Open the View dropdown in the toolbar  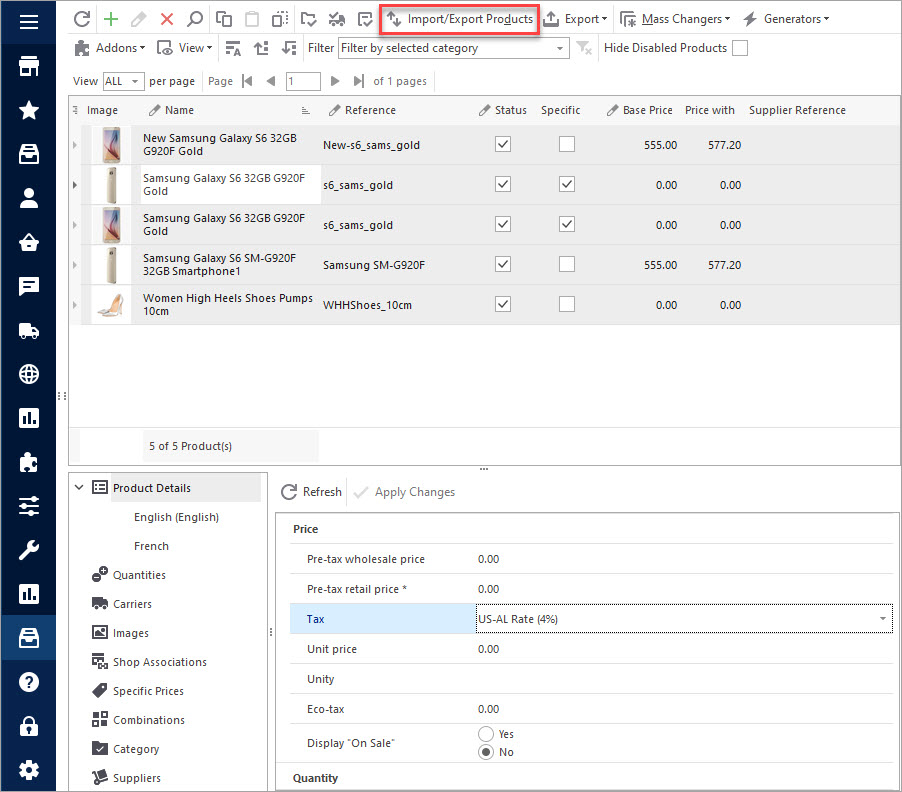tap(185, 48)
